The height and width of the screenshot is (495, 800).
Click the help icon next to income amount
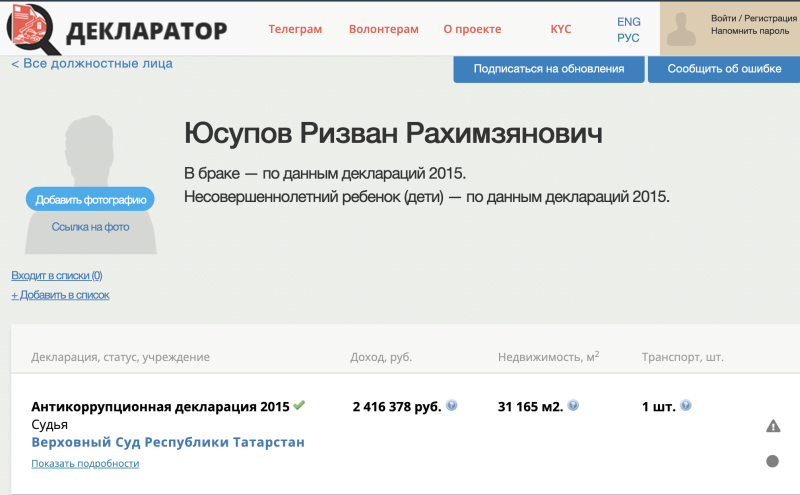click(x=452, y=406)
